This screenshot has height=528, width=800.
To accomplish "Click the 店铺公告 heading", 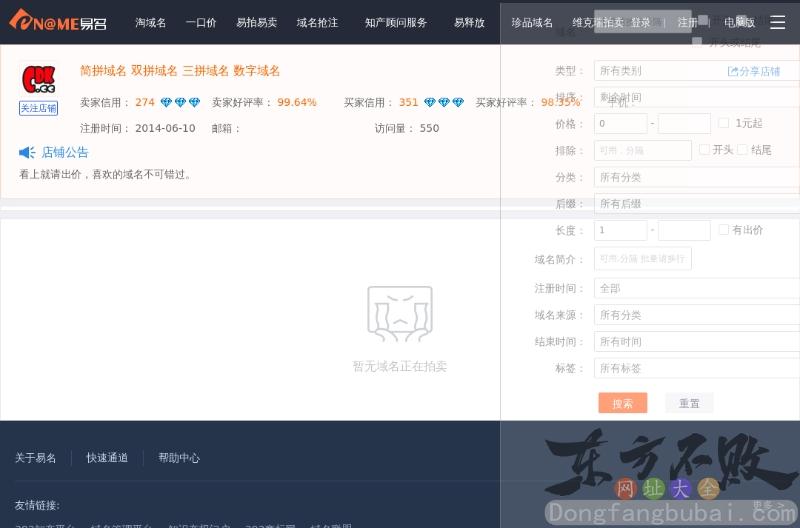I will (x=65, y=152).
